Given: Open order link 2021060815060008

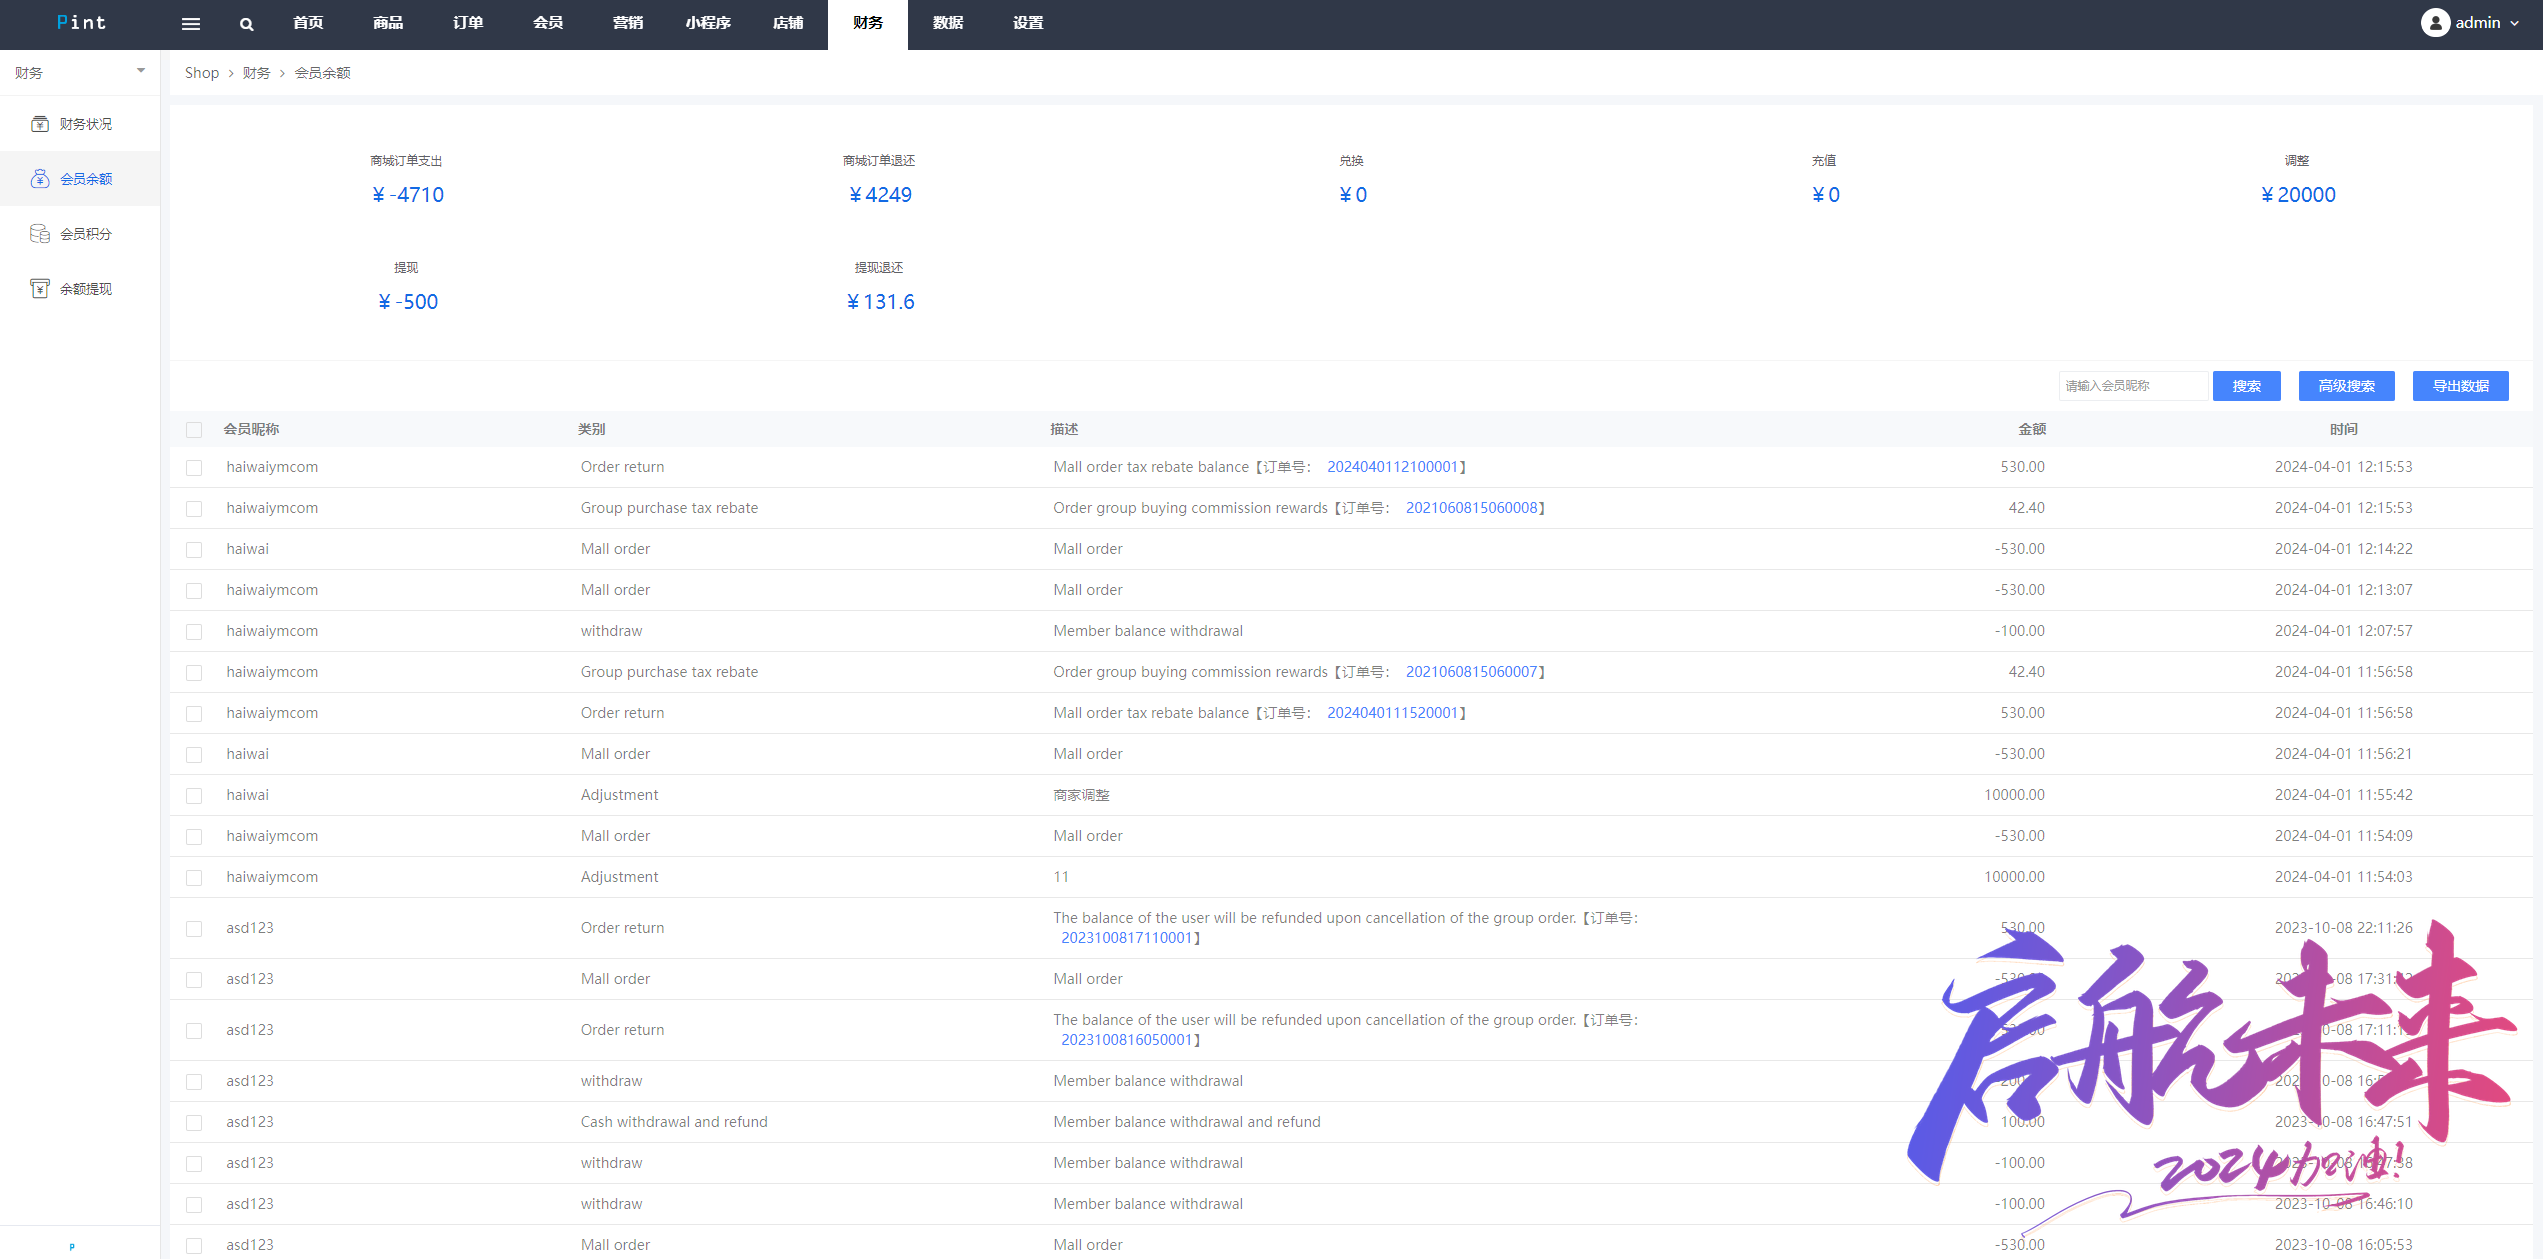Looking at the screenshot, I should pos(1471,508).
